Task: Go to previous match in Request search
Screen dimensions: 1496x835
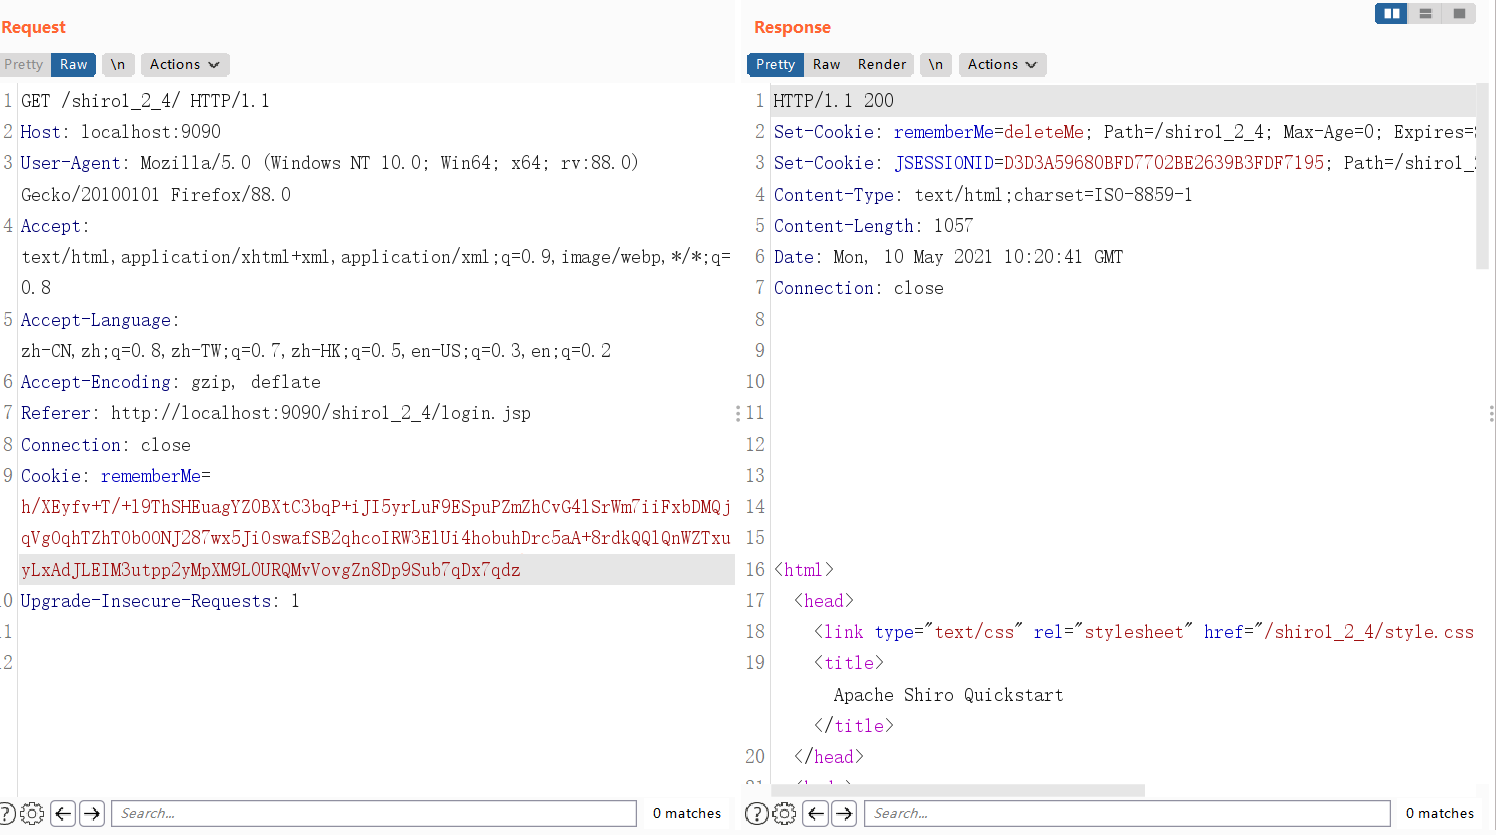Action: [x=63, y=813]
